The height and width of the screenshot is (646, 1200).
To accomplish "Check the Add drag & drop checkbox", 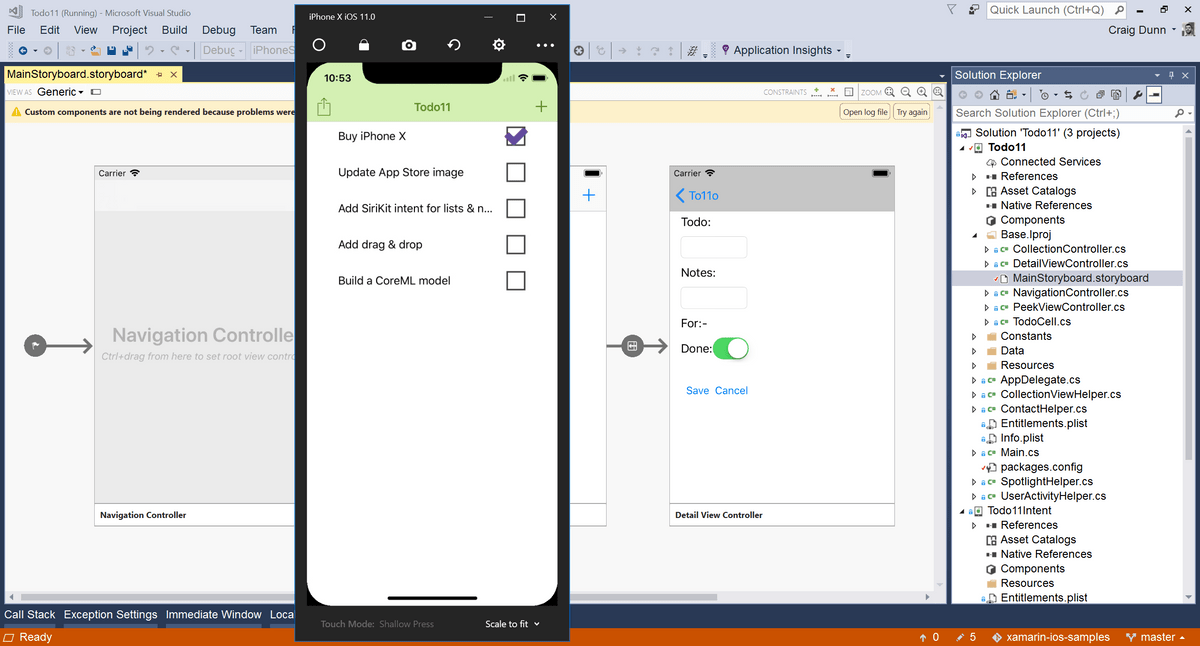I will [515, 244].
